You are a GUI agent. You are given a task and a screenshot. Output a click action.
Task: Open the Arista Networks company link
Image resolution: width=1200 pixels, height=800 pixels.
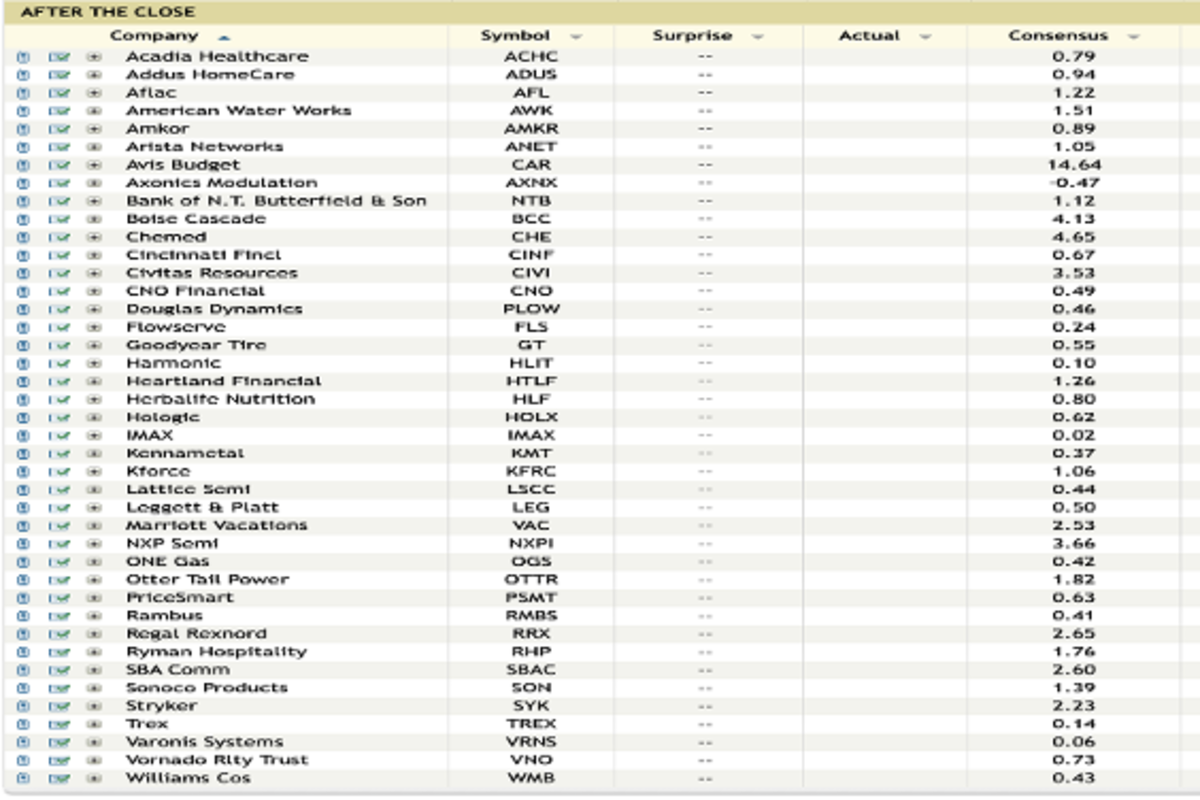(x=204, y=147)
